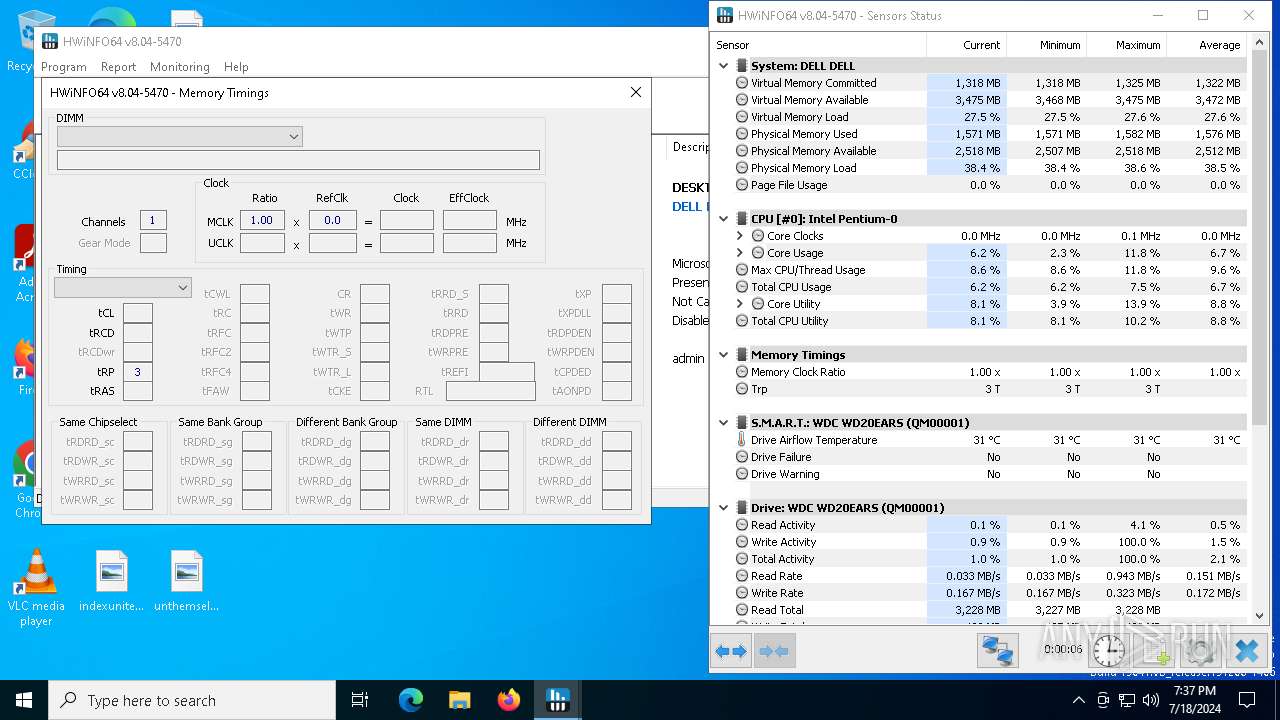Image resolution: width=1280 pixels, height=720 pixels.
Task: Select the Max CPU/Thread Usage row
Action: [979, 270]
